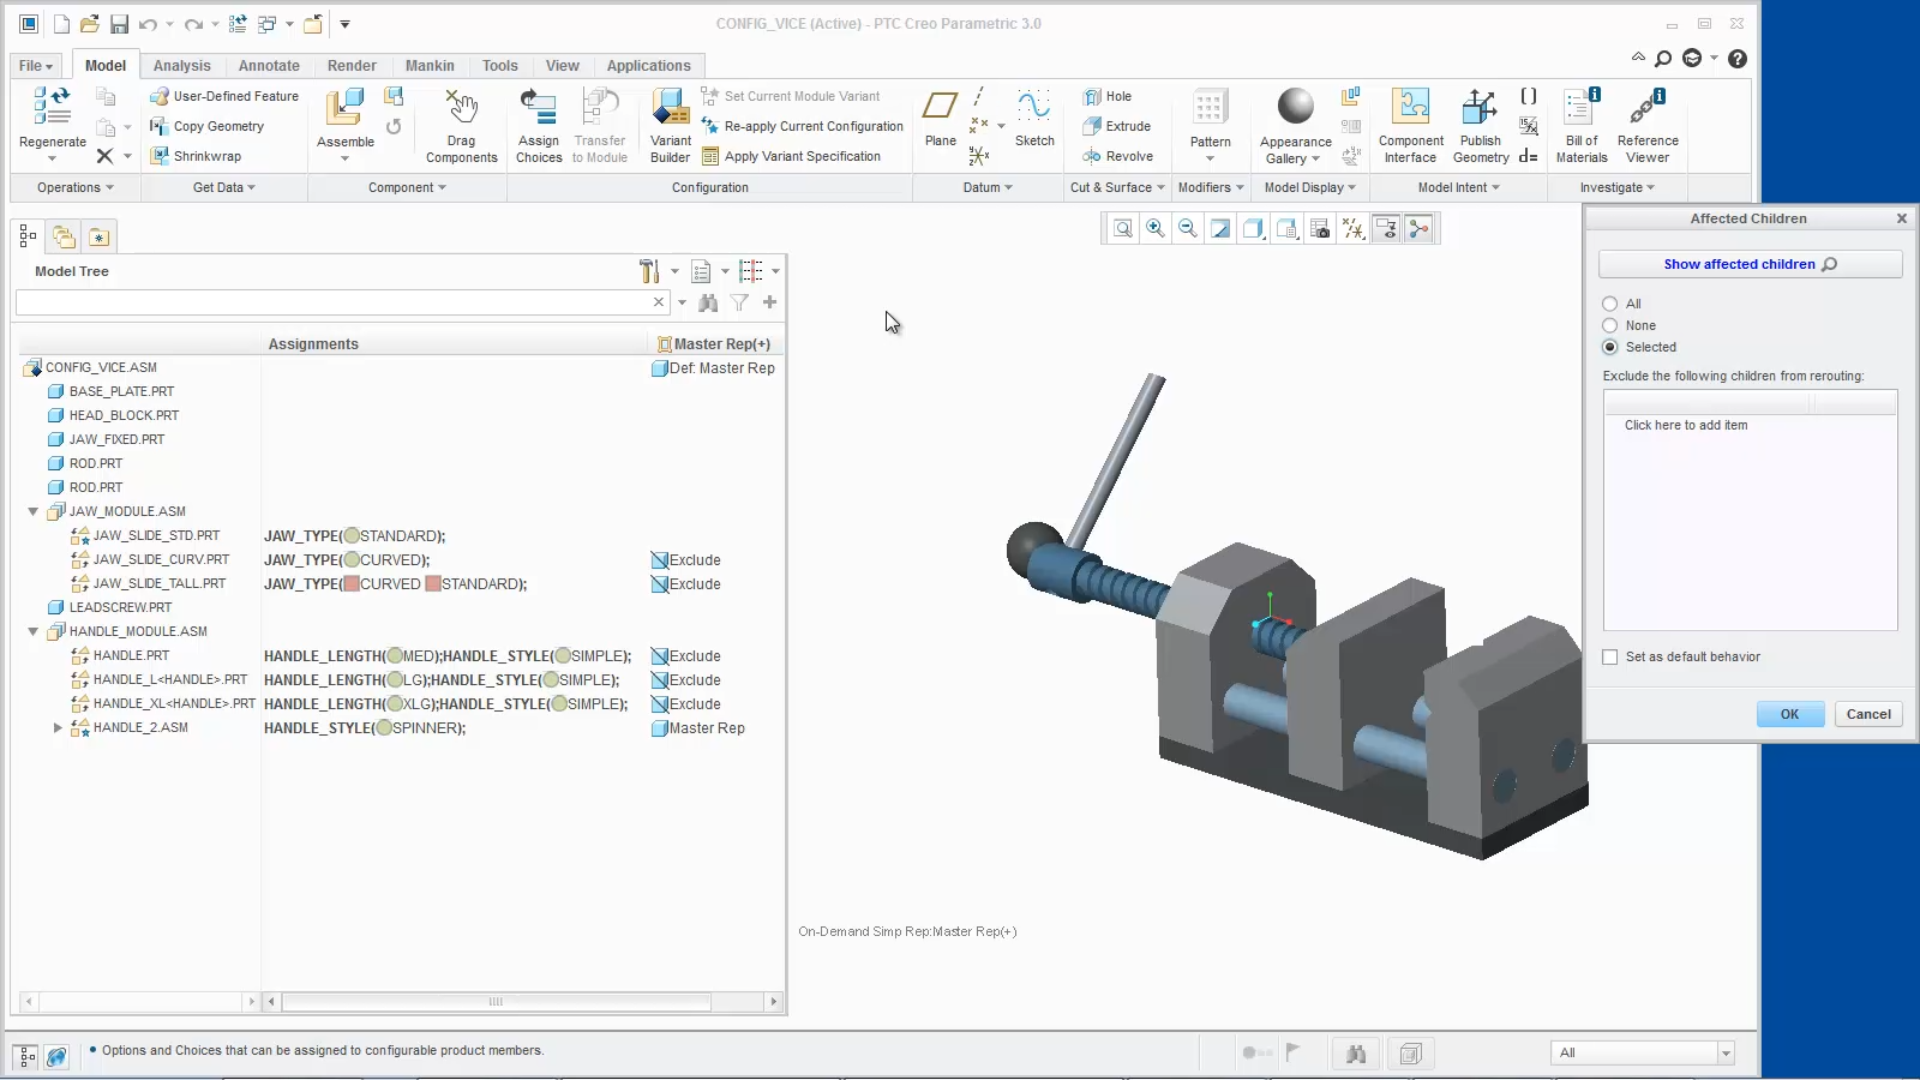Open the Applications menu
Viewport: 1920px width, 1080px height.
(x=648, y=65)
